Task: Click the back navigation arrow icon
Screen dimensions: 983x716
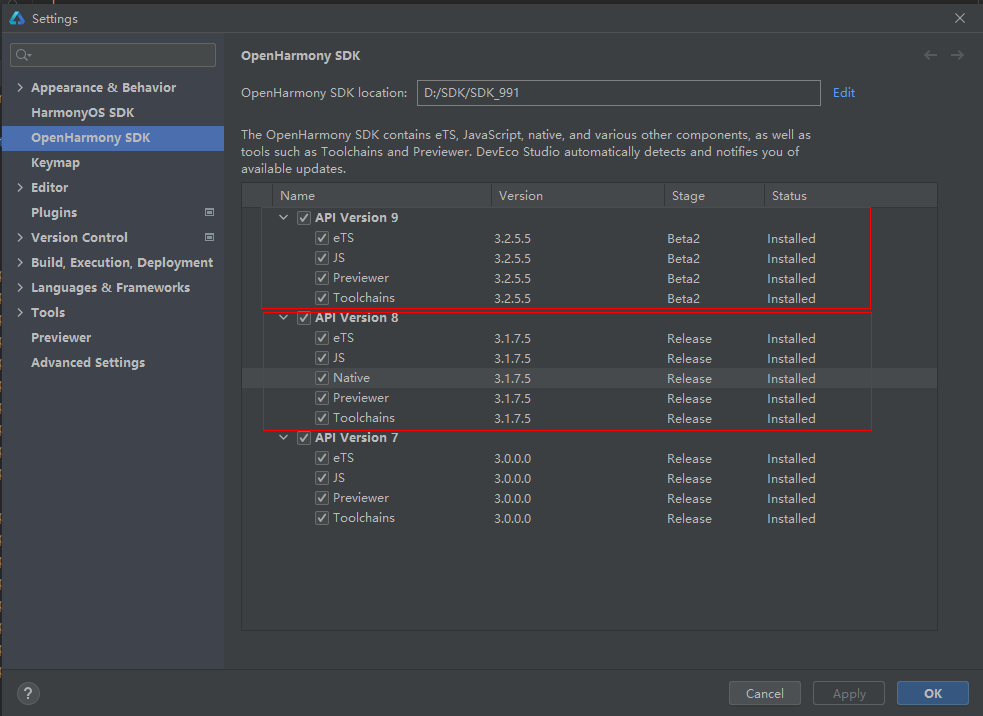Action: [x=930, y=56]
